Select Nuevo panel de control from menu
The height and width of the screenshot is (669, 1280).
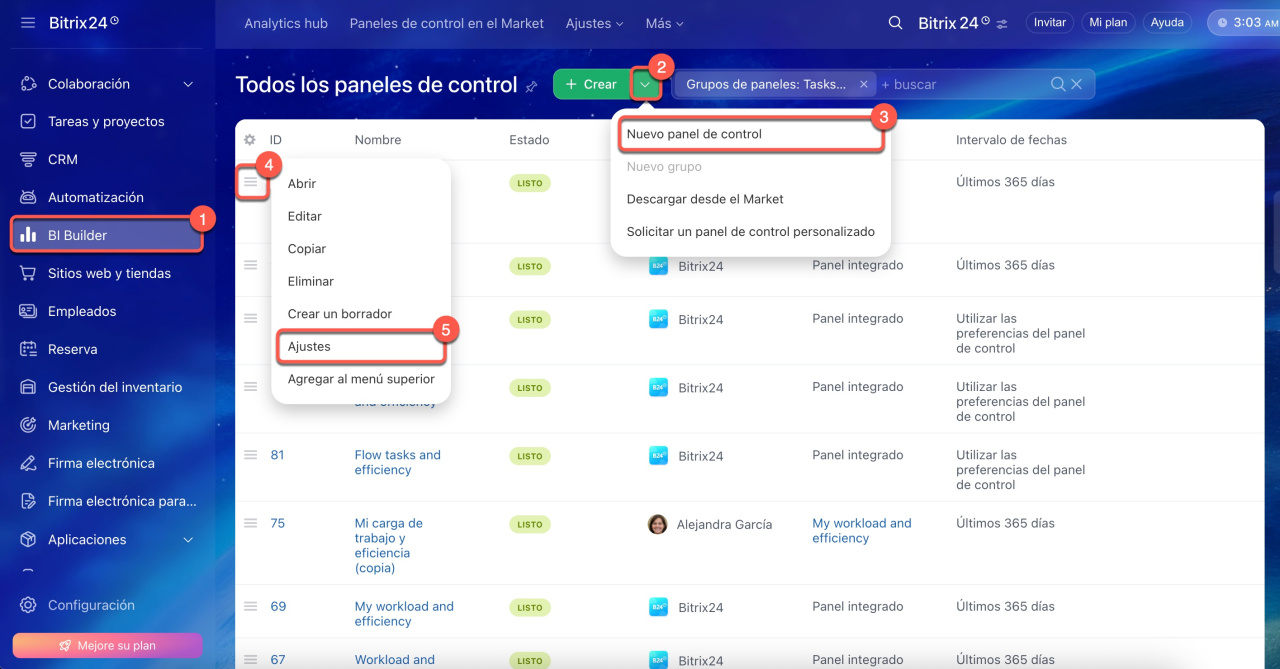click(694, 134)
